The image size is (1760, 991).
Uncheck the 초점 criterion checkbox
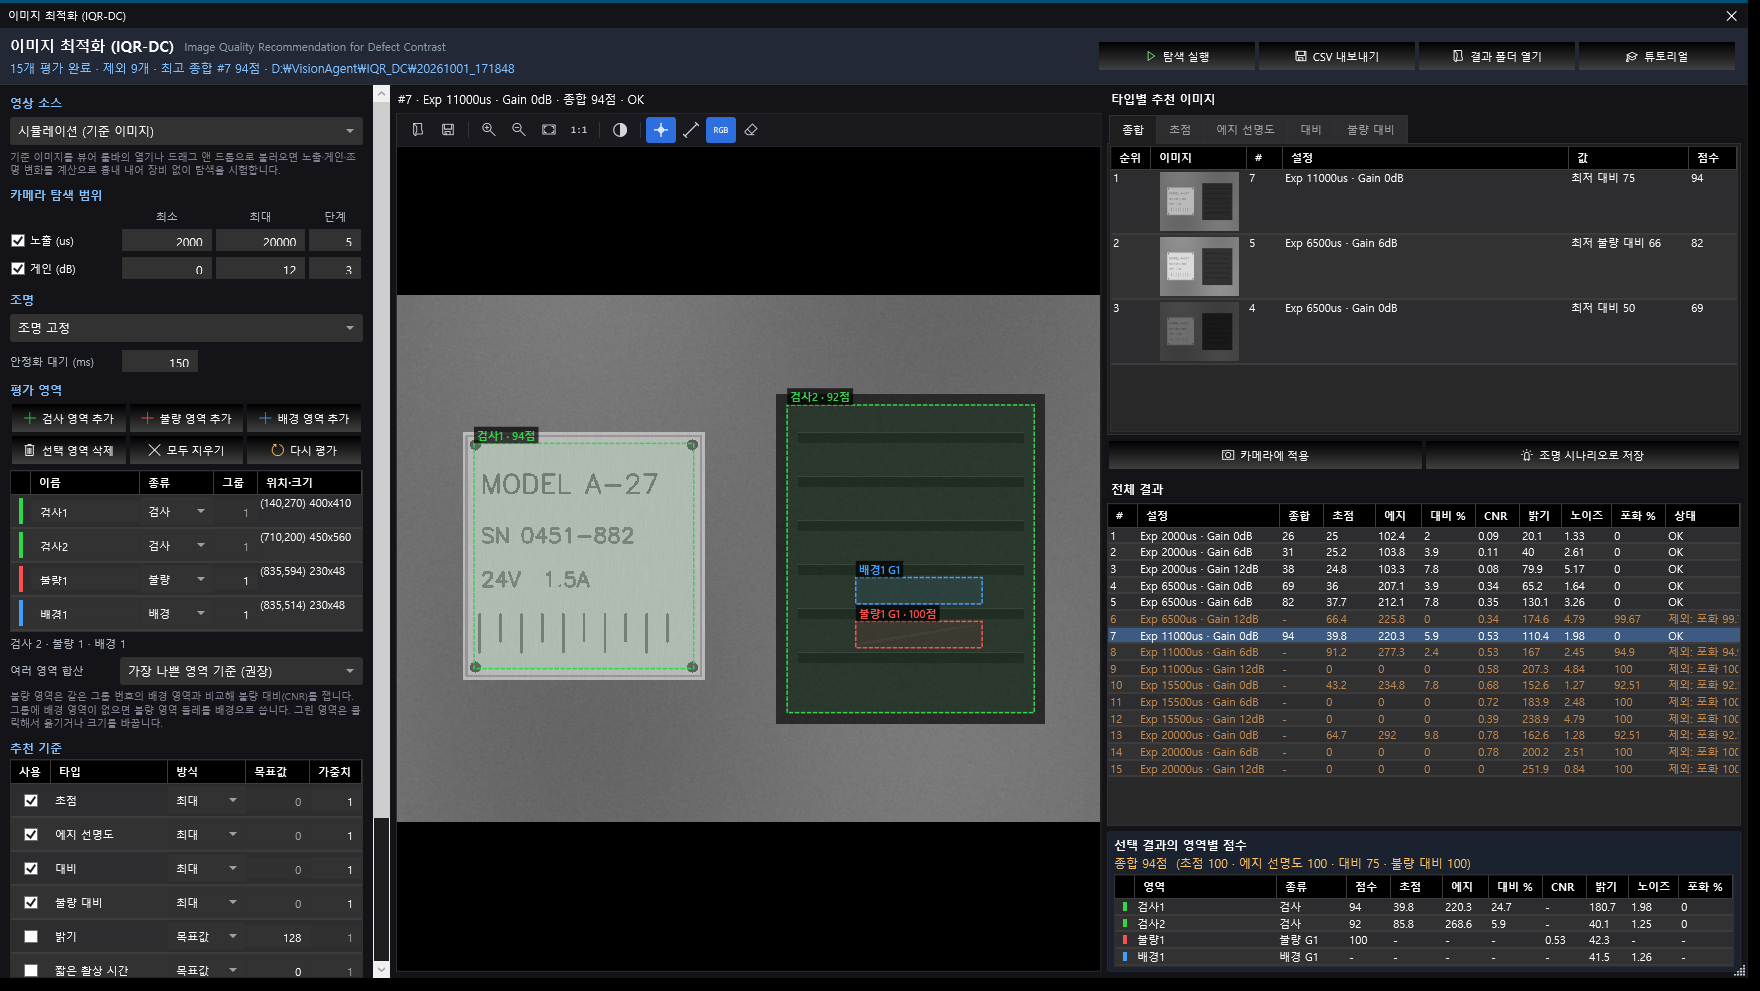[31, 801]
